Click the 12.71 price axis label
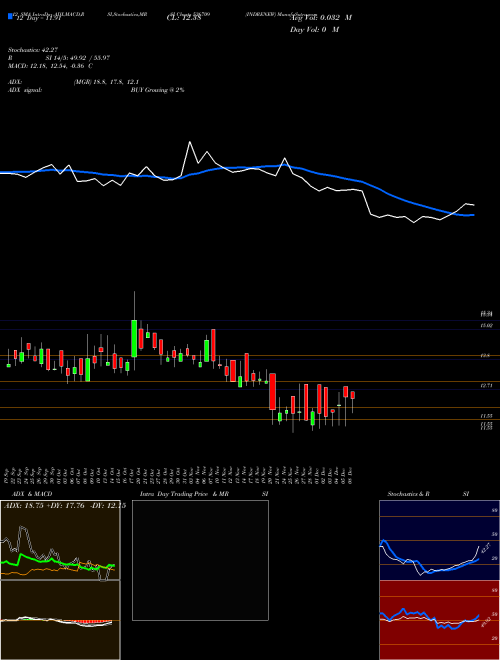The image size is (500, 660). [x=487, y=386]
